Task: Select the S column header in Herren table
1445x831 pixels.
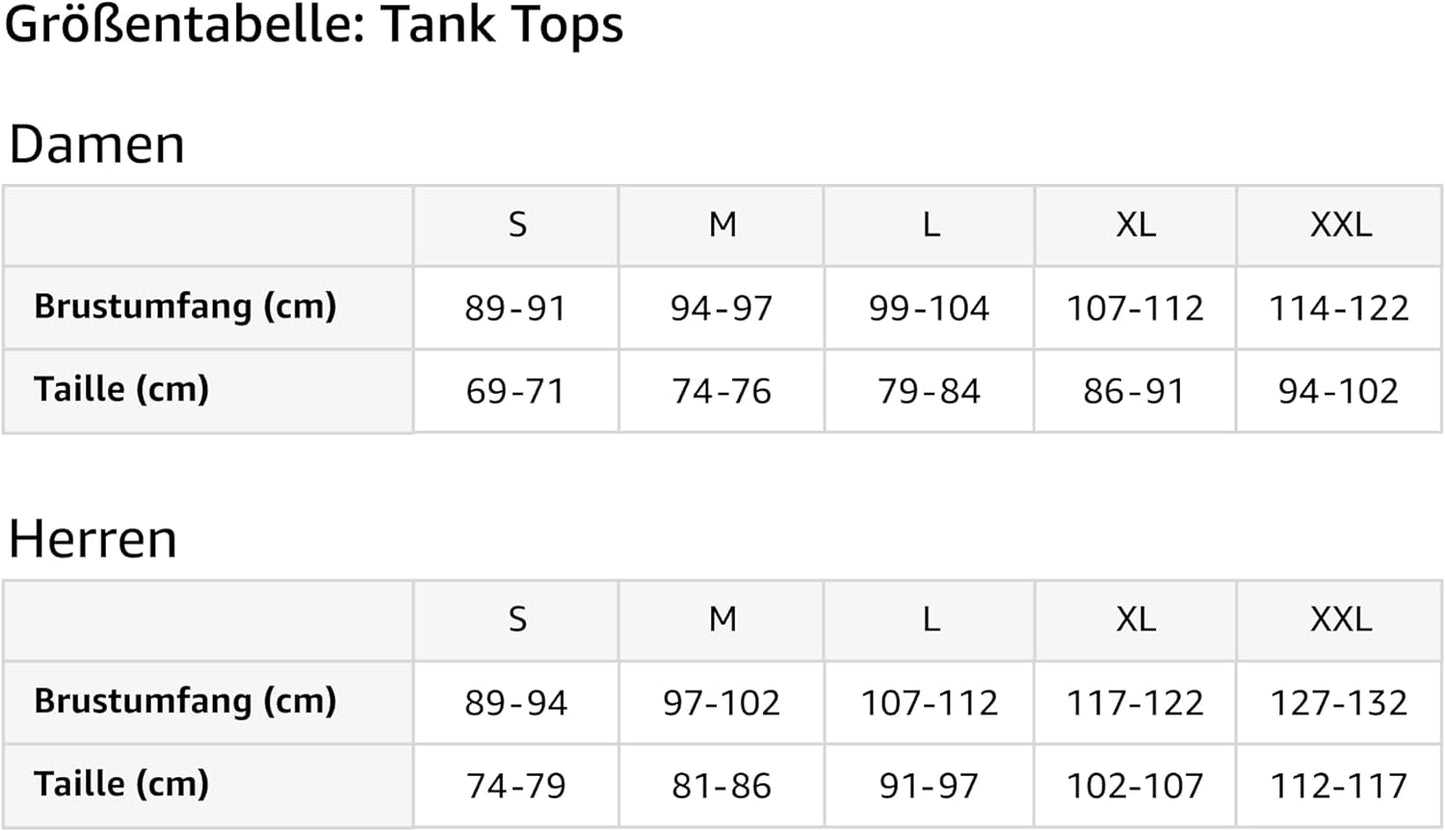Action: point(516,620)
